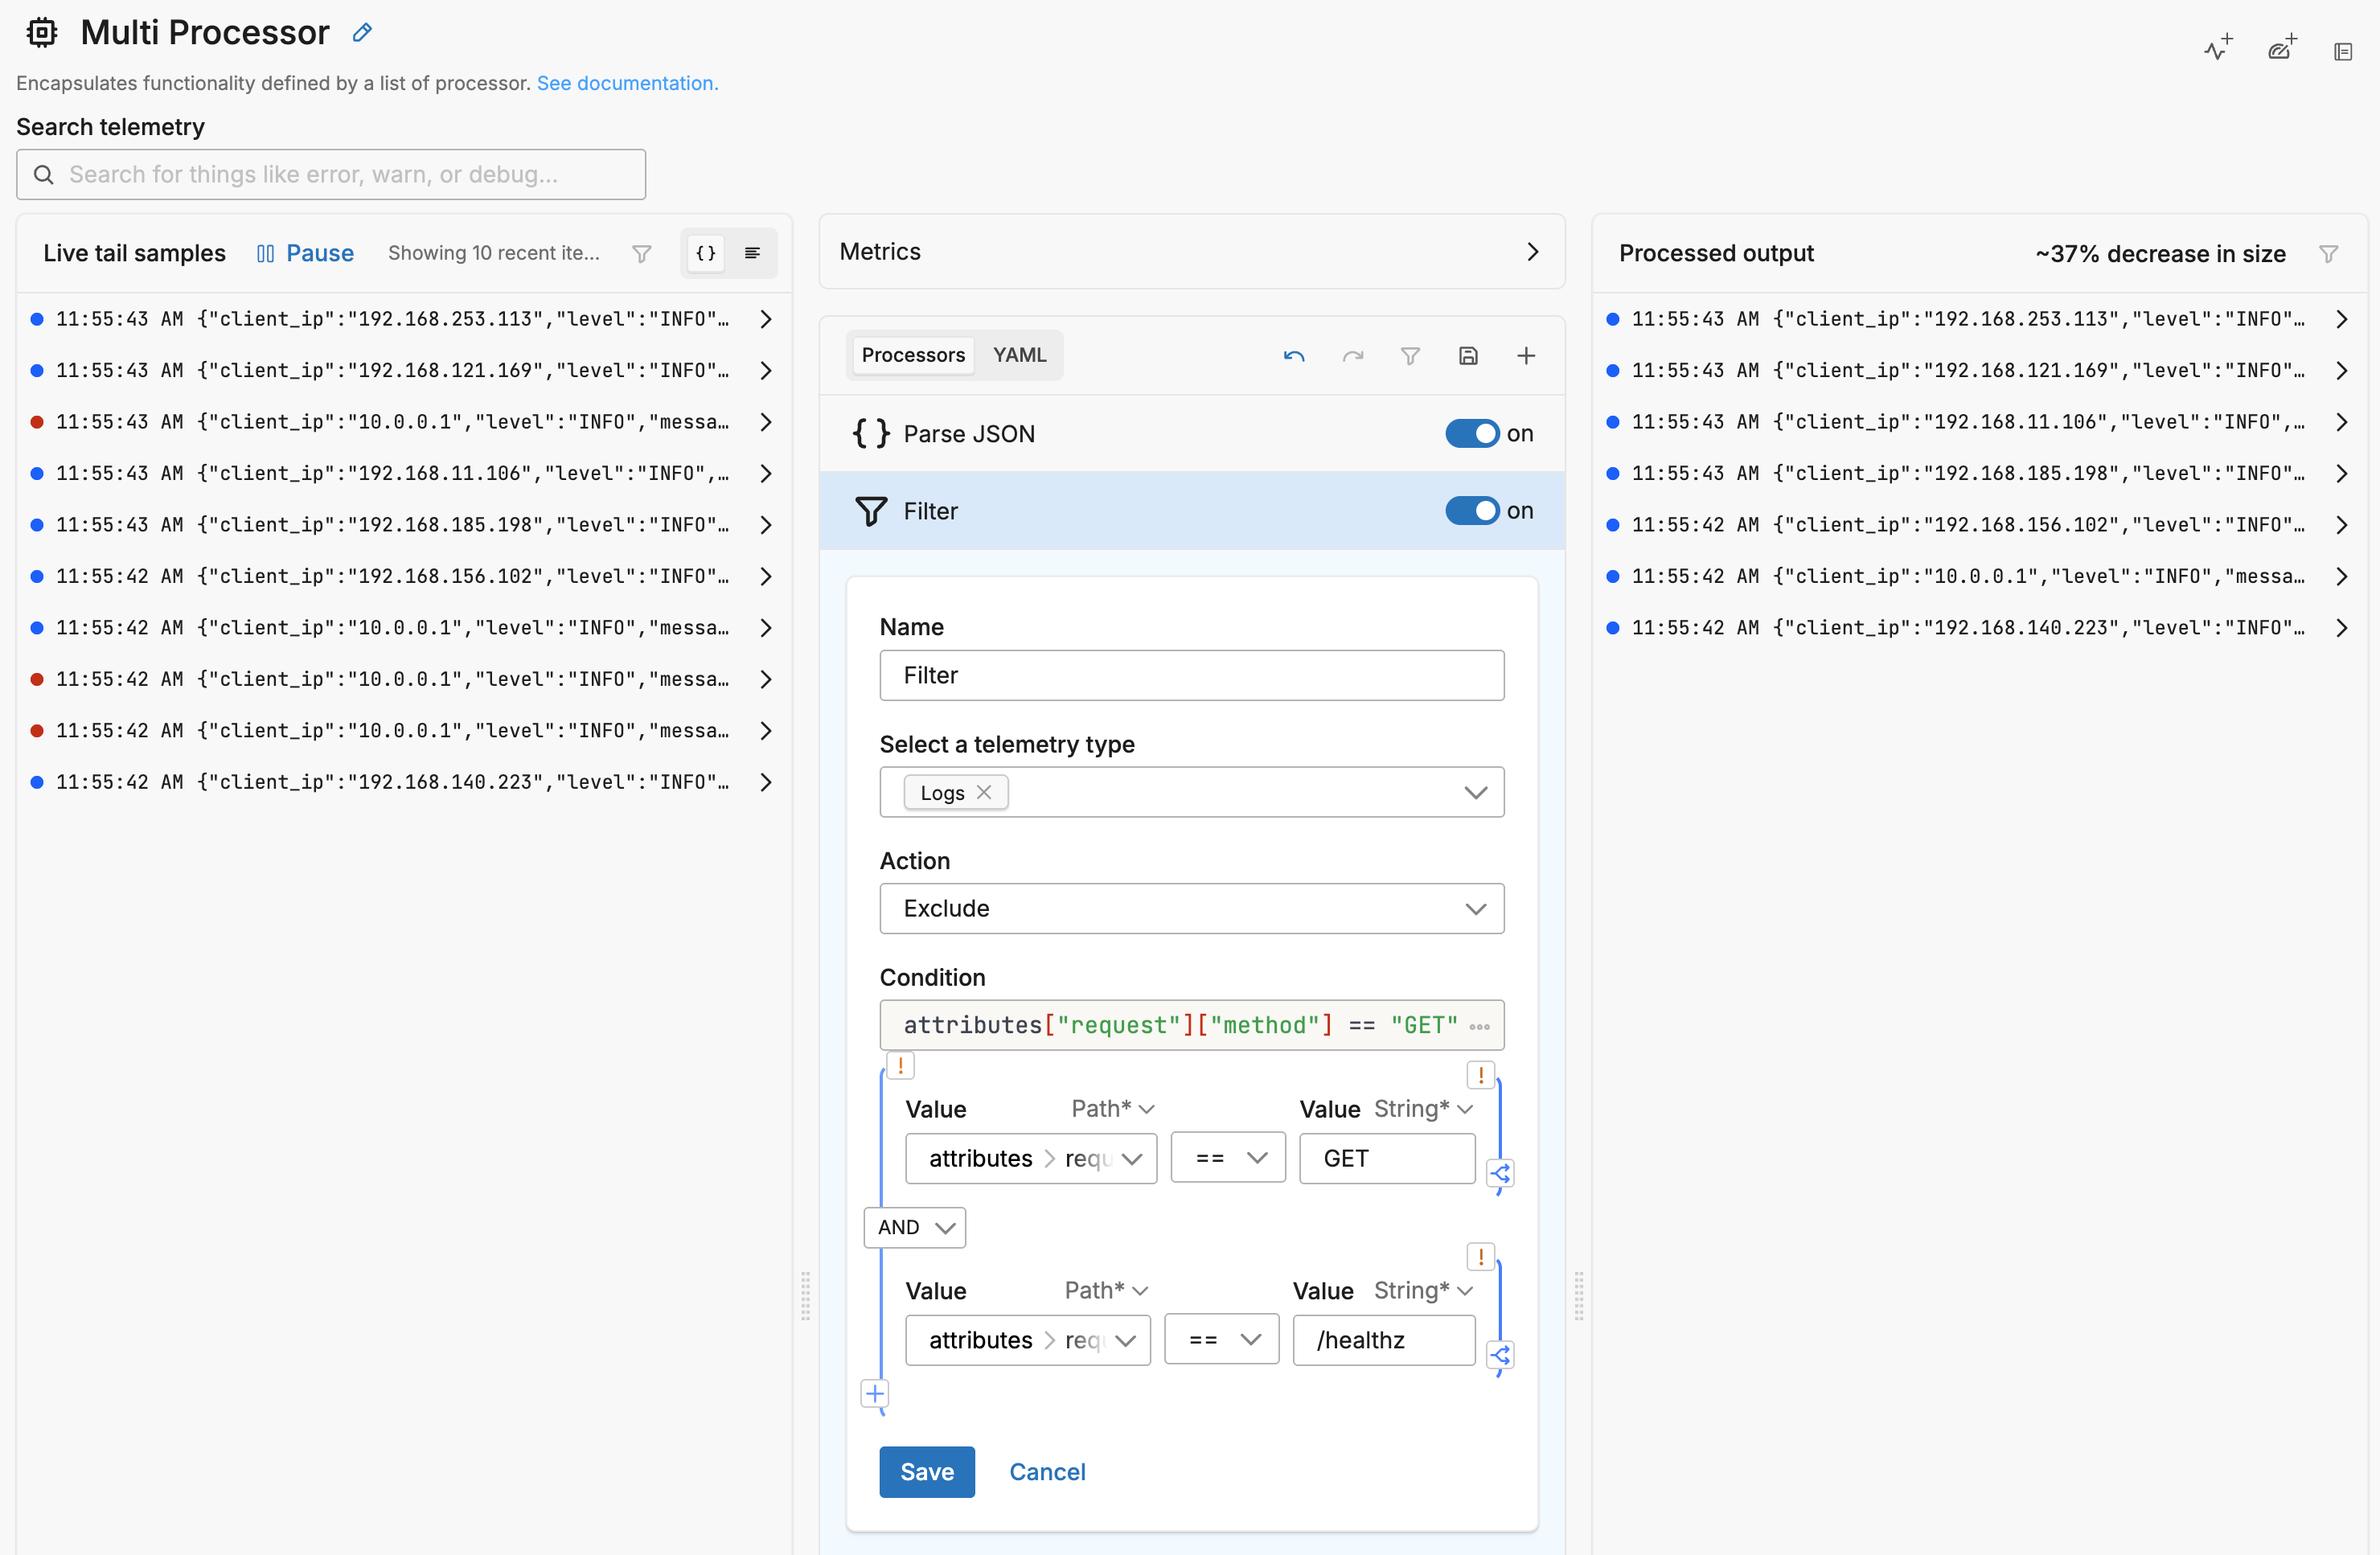
Task: Switch to the YAML tab
Action: (x=1019, y=355)
